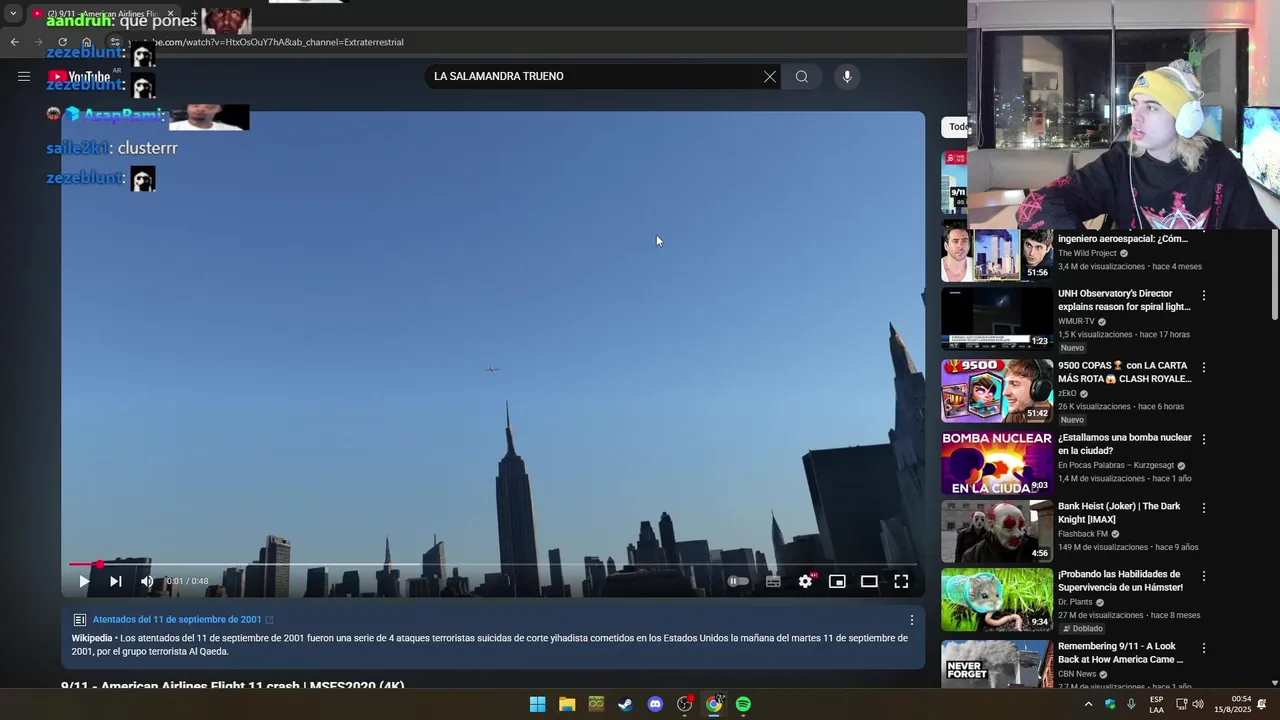Show hidden system tray icons
Screen dimensions: 1280x720
1088,704
